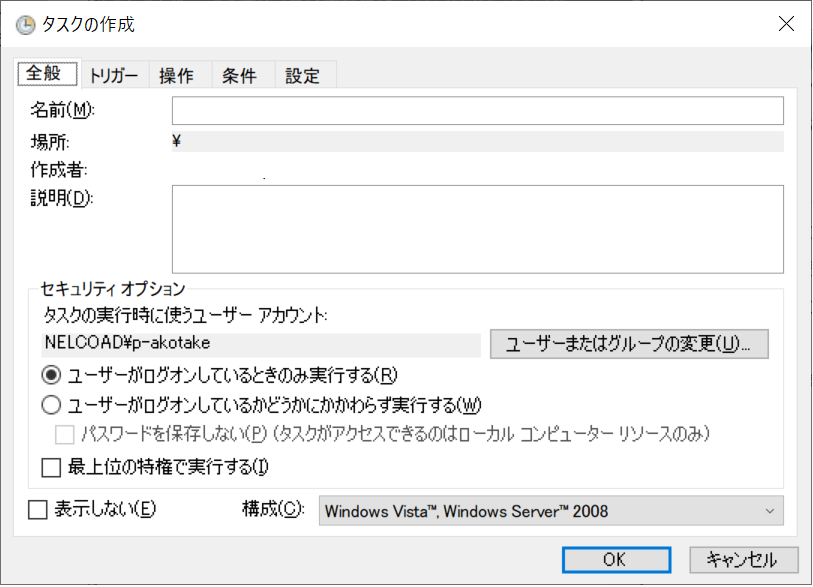The height and width of the screenshot is (587, 813).
Task: Click the clock icon in the title bar
Action: [x=25, y=24]
